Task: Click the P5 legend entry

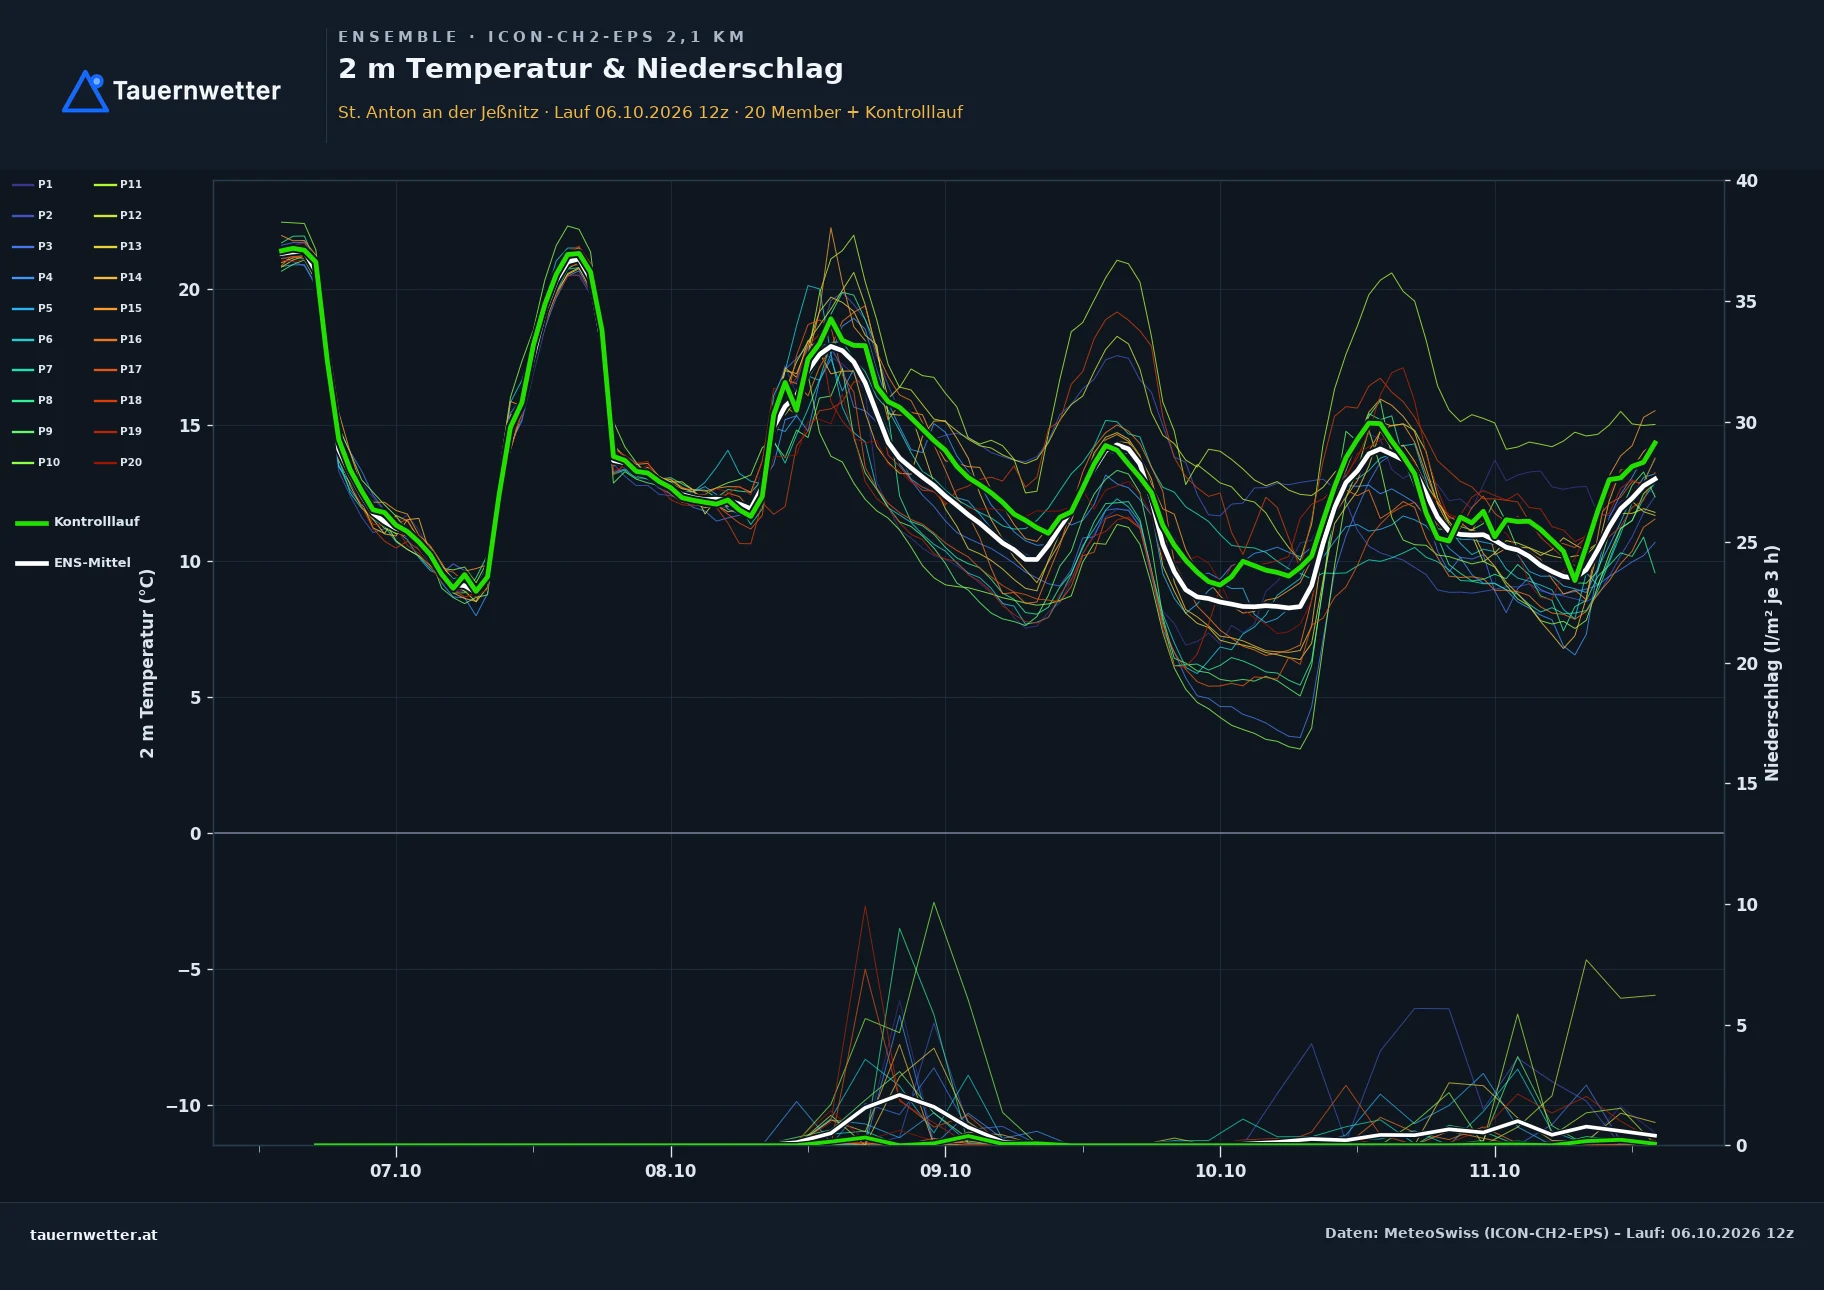Action: tap(33, 309)
